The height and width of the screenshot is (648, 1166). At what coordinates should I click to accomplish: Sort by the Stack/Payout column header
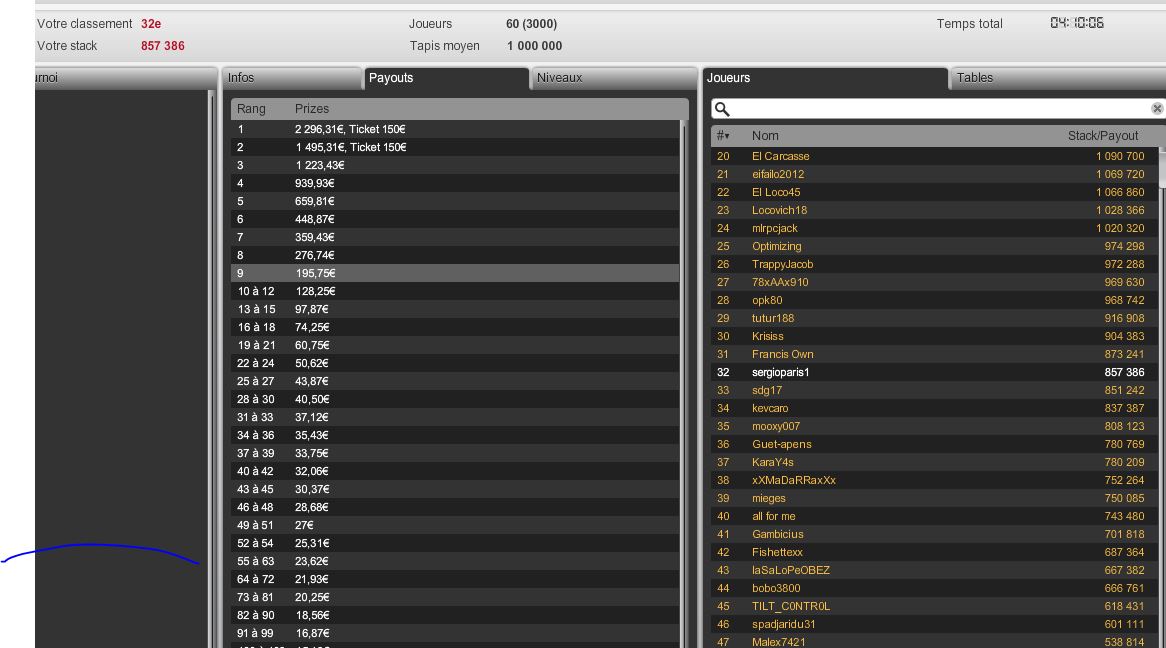pyautogui.click(x=1103, y=136)
